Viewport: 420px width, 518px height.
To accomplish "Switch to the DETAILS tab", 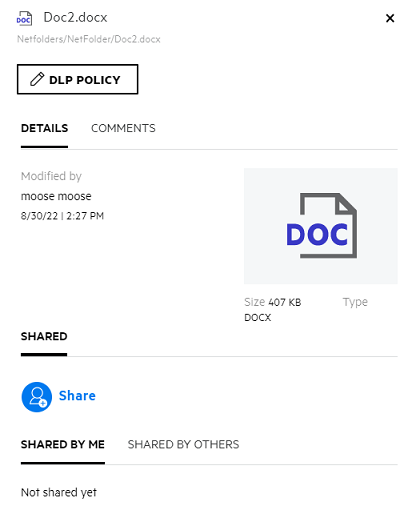I will (44, 128).
